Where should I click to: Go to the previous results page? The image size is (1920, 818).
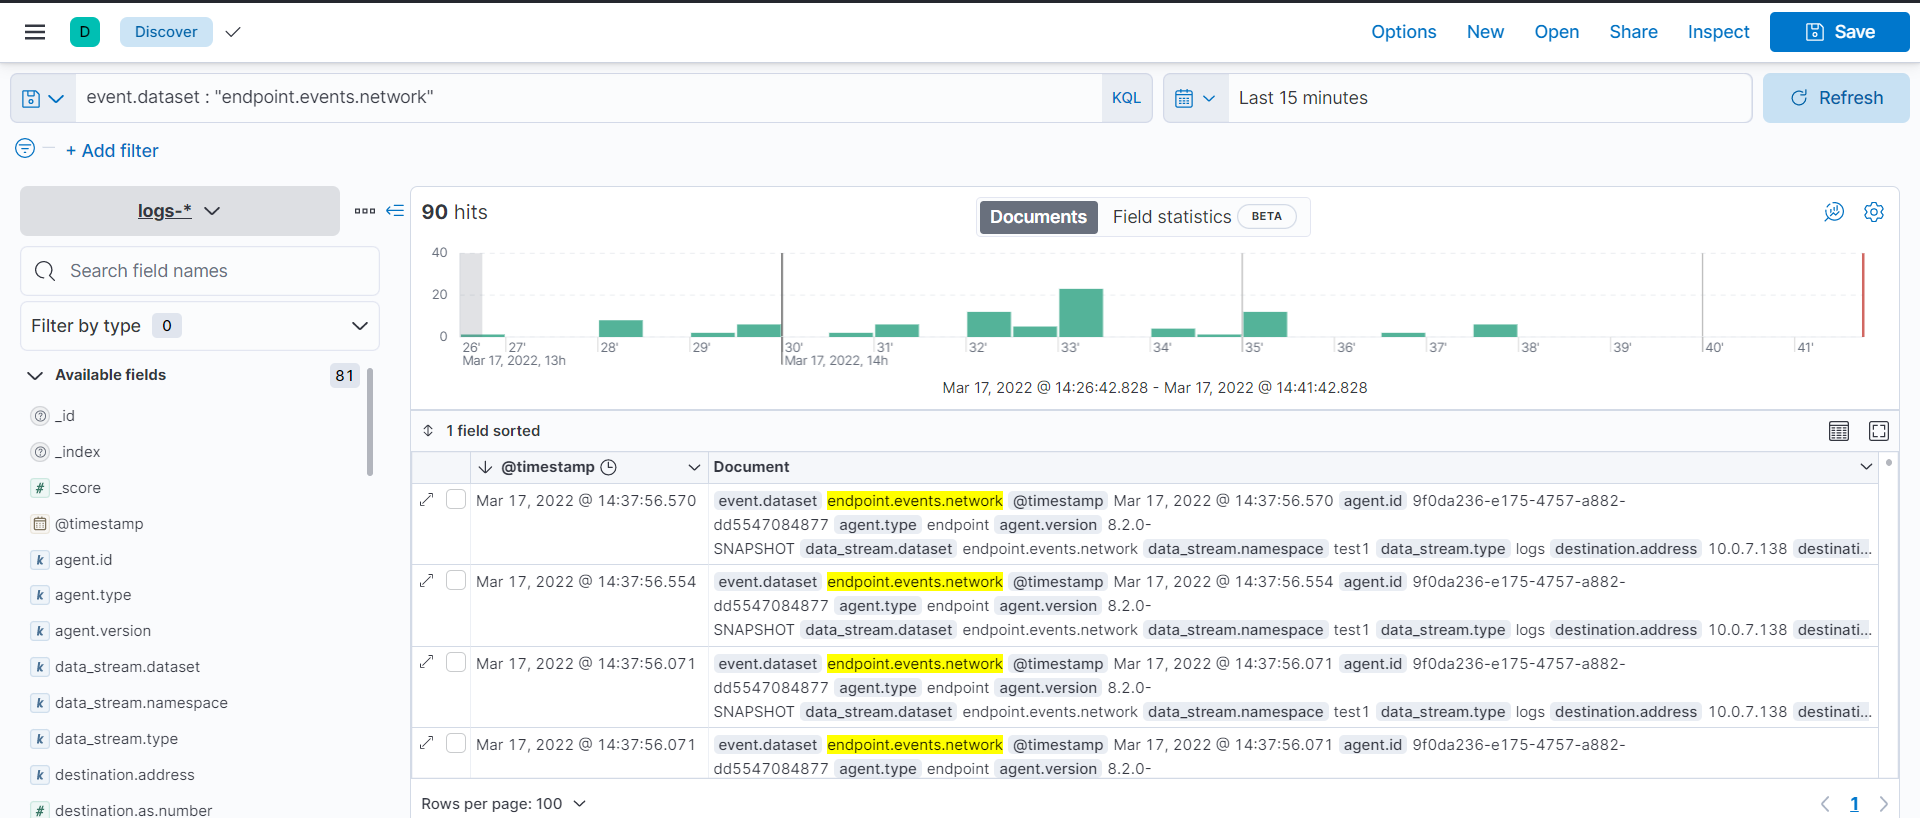(x=1825, y=804)
